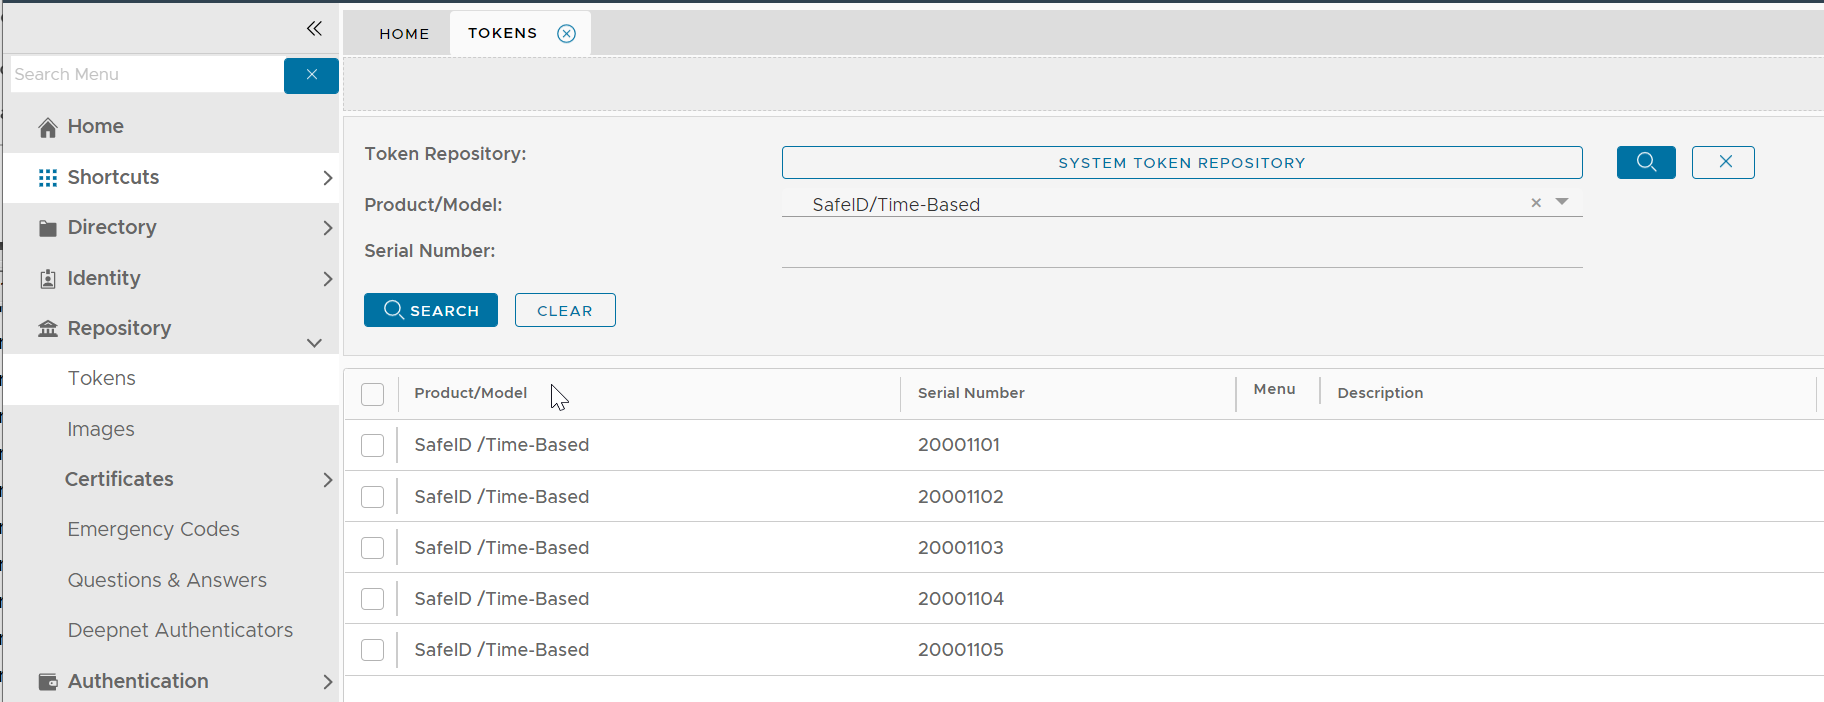
Task: Select the checkbox for token 20001104
Action: [372, 599]
